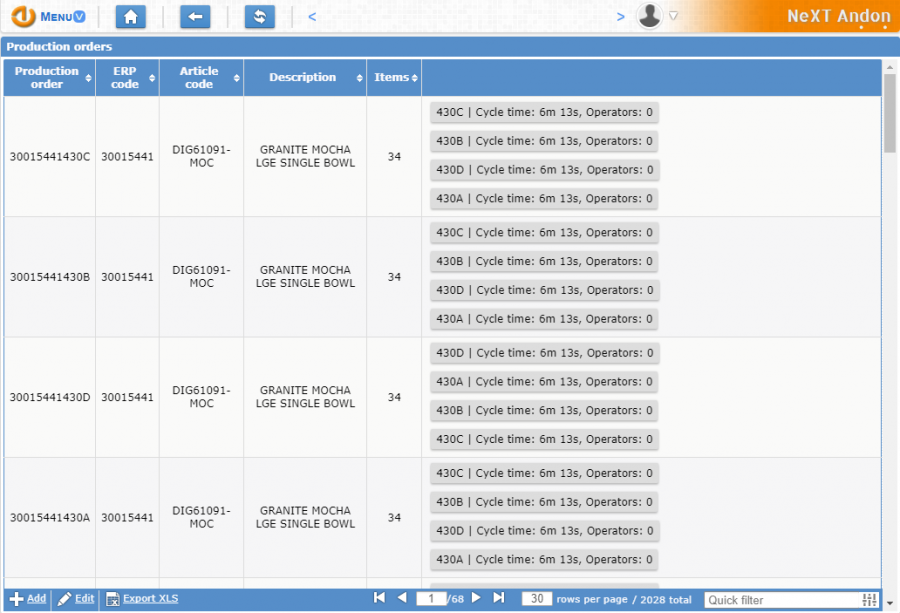Click inside the rows per page box
900x613 pixels.
tap(537, 597)
